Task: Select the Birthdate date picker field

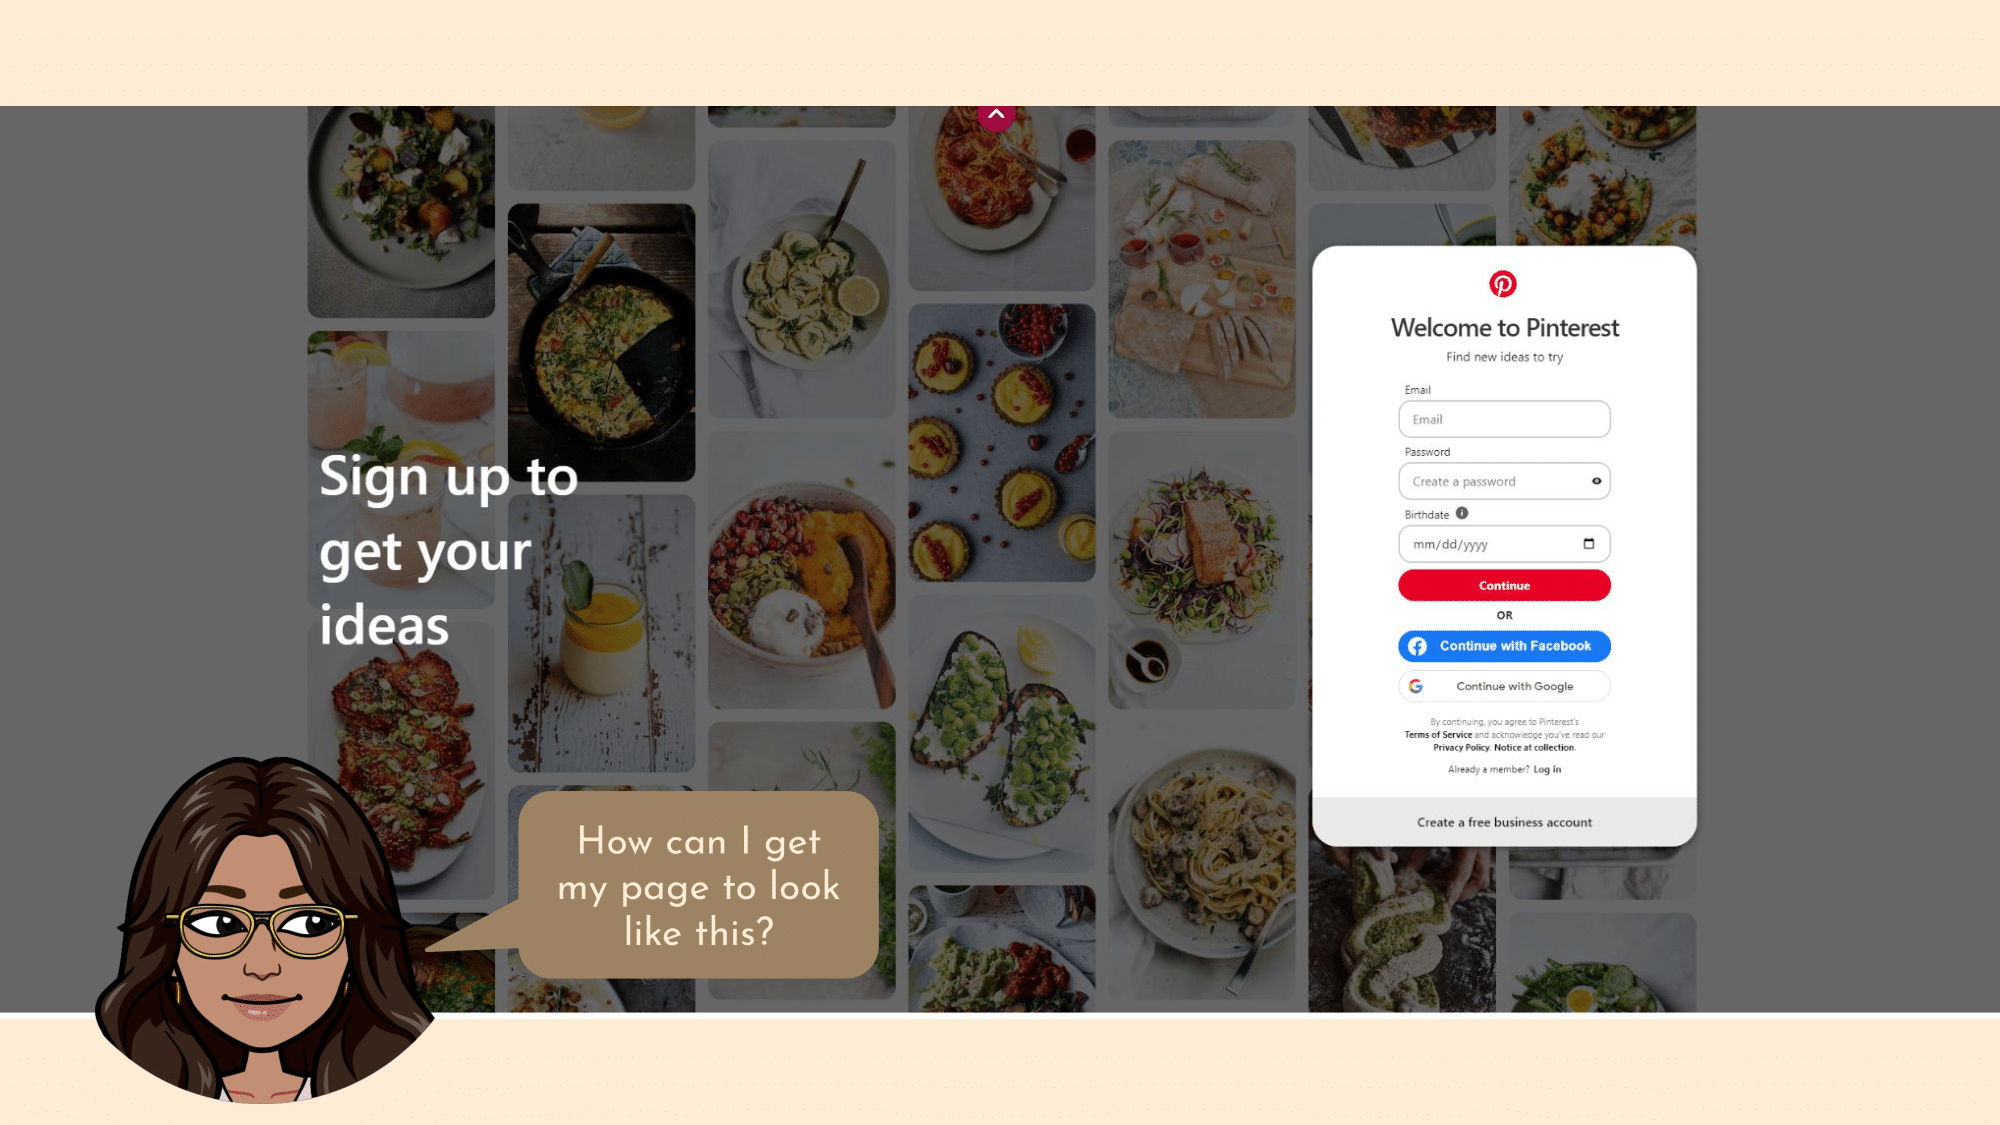Action: 1504,543
